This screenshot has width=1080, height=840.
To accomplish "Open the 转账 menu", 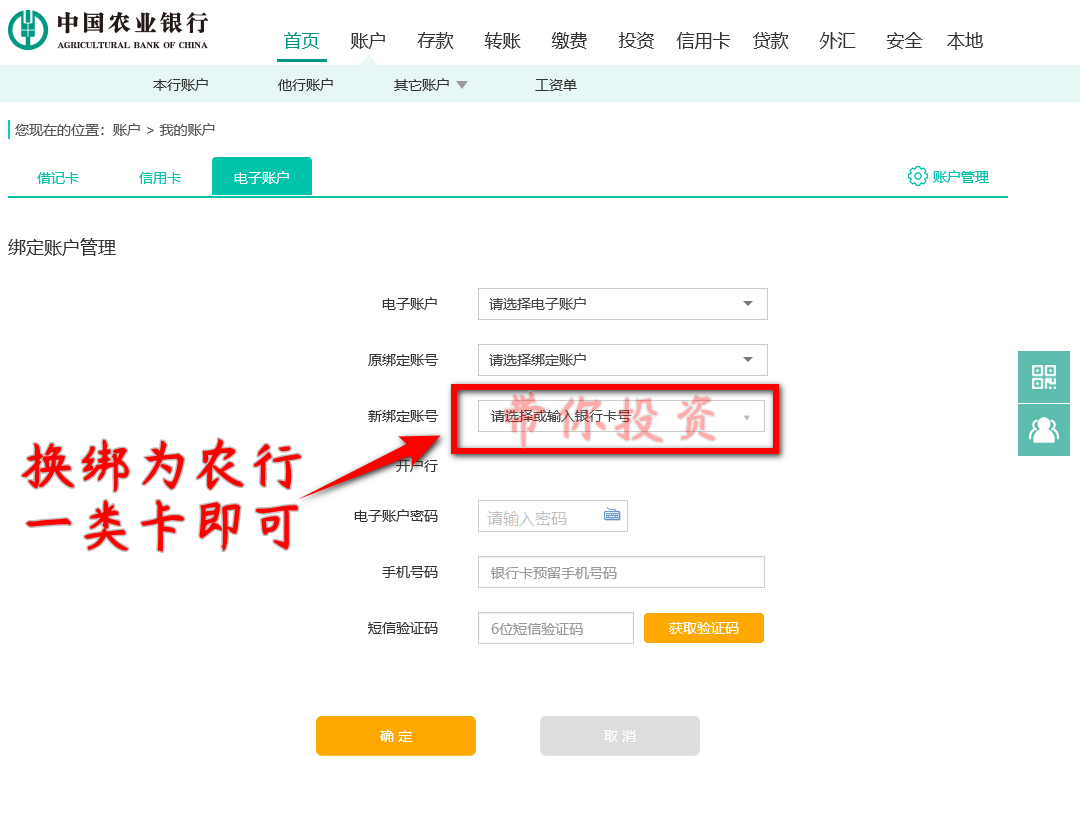I will point(502,41).
